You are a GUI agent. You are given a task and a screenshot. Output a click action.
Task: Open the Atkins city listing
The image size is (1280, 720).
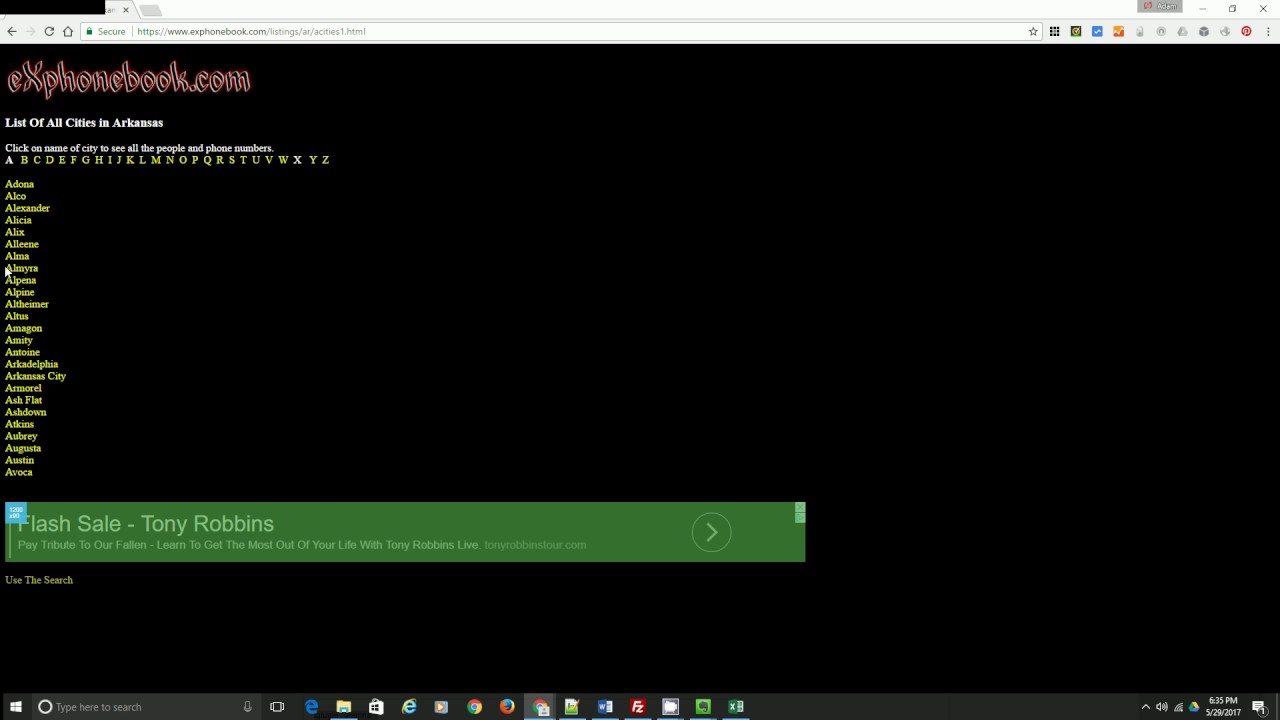click(19, 424)
